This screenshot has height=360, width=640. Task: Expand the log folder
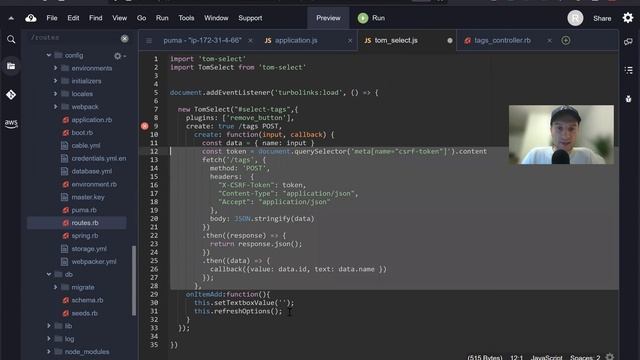49,339
